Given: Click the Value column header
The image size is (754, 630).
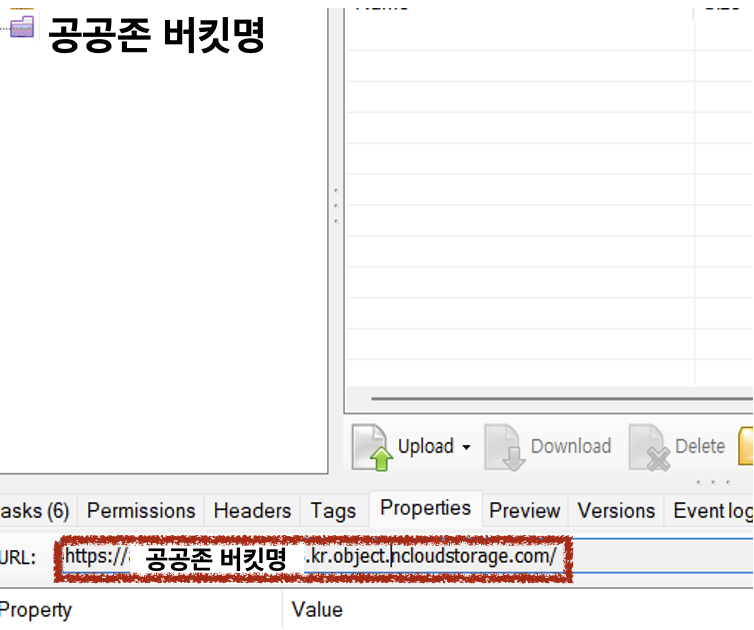Looking at the screenshot, I should [x=518, y=610].
